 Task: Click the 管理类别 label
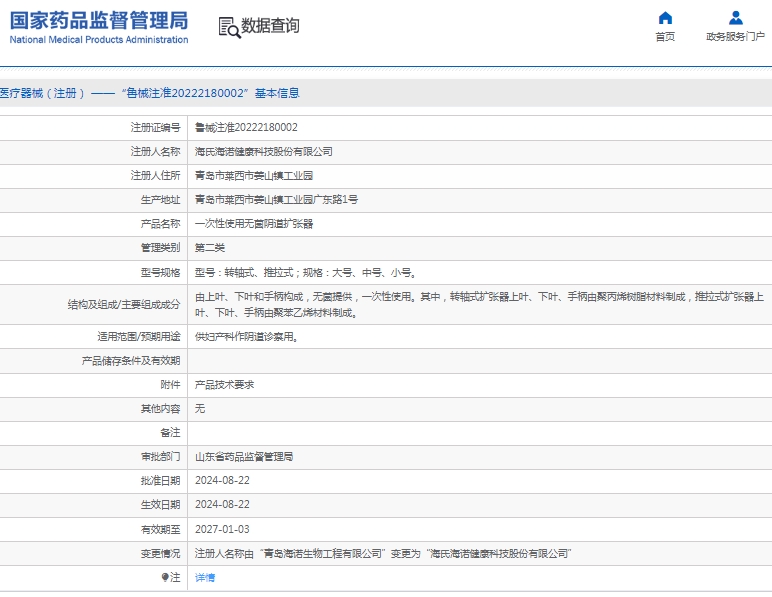tap(161, 248)
